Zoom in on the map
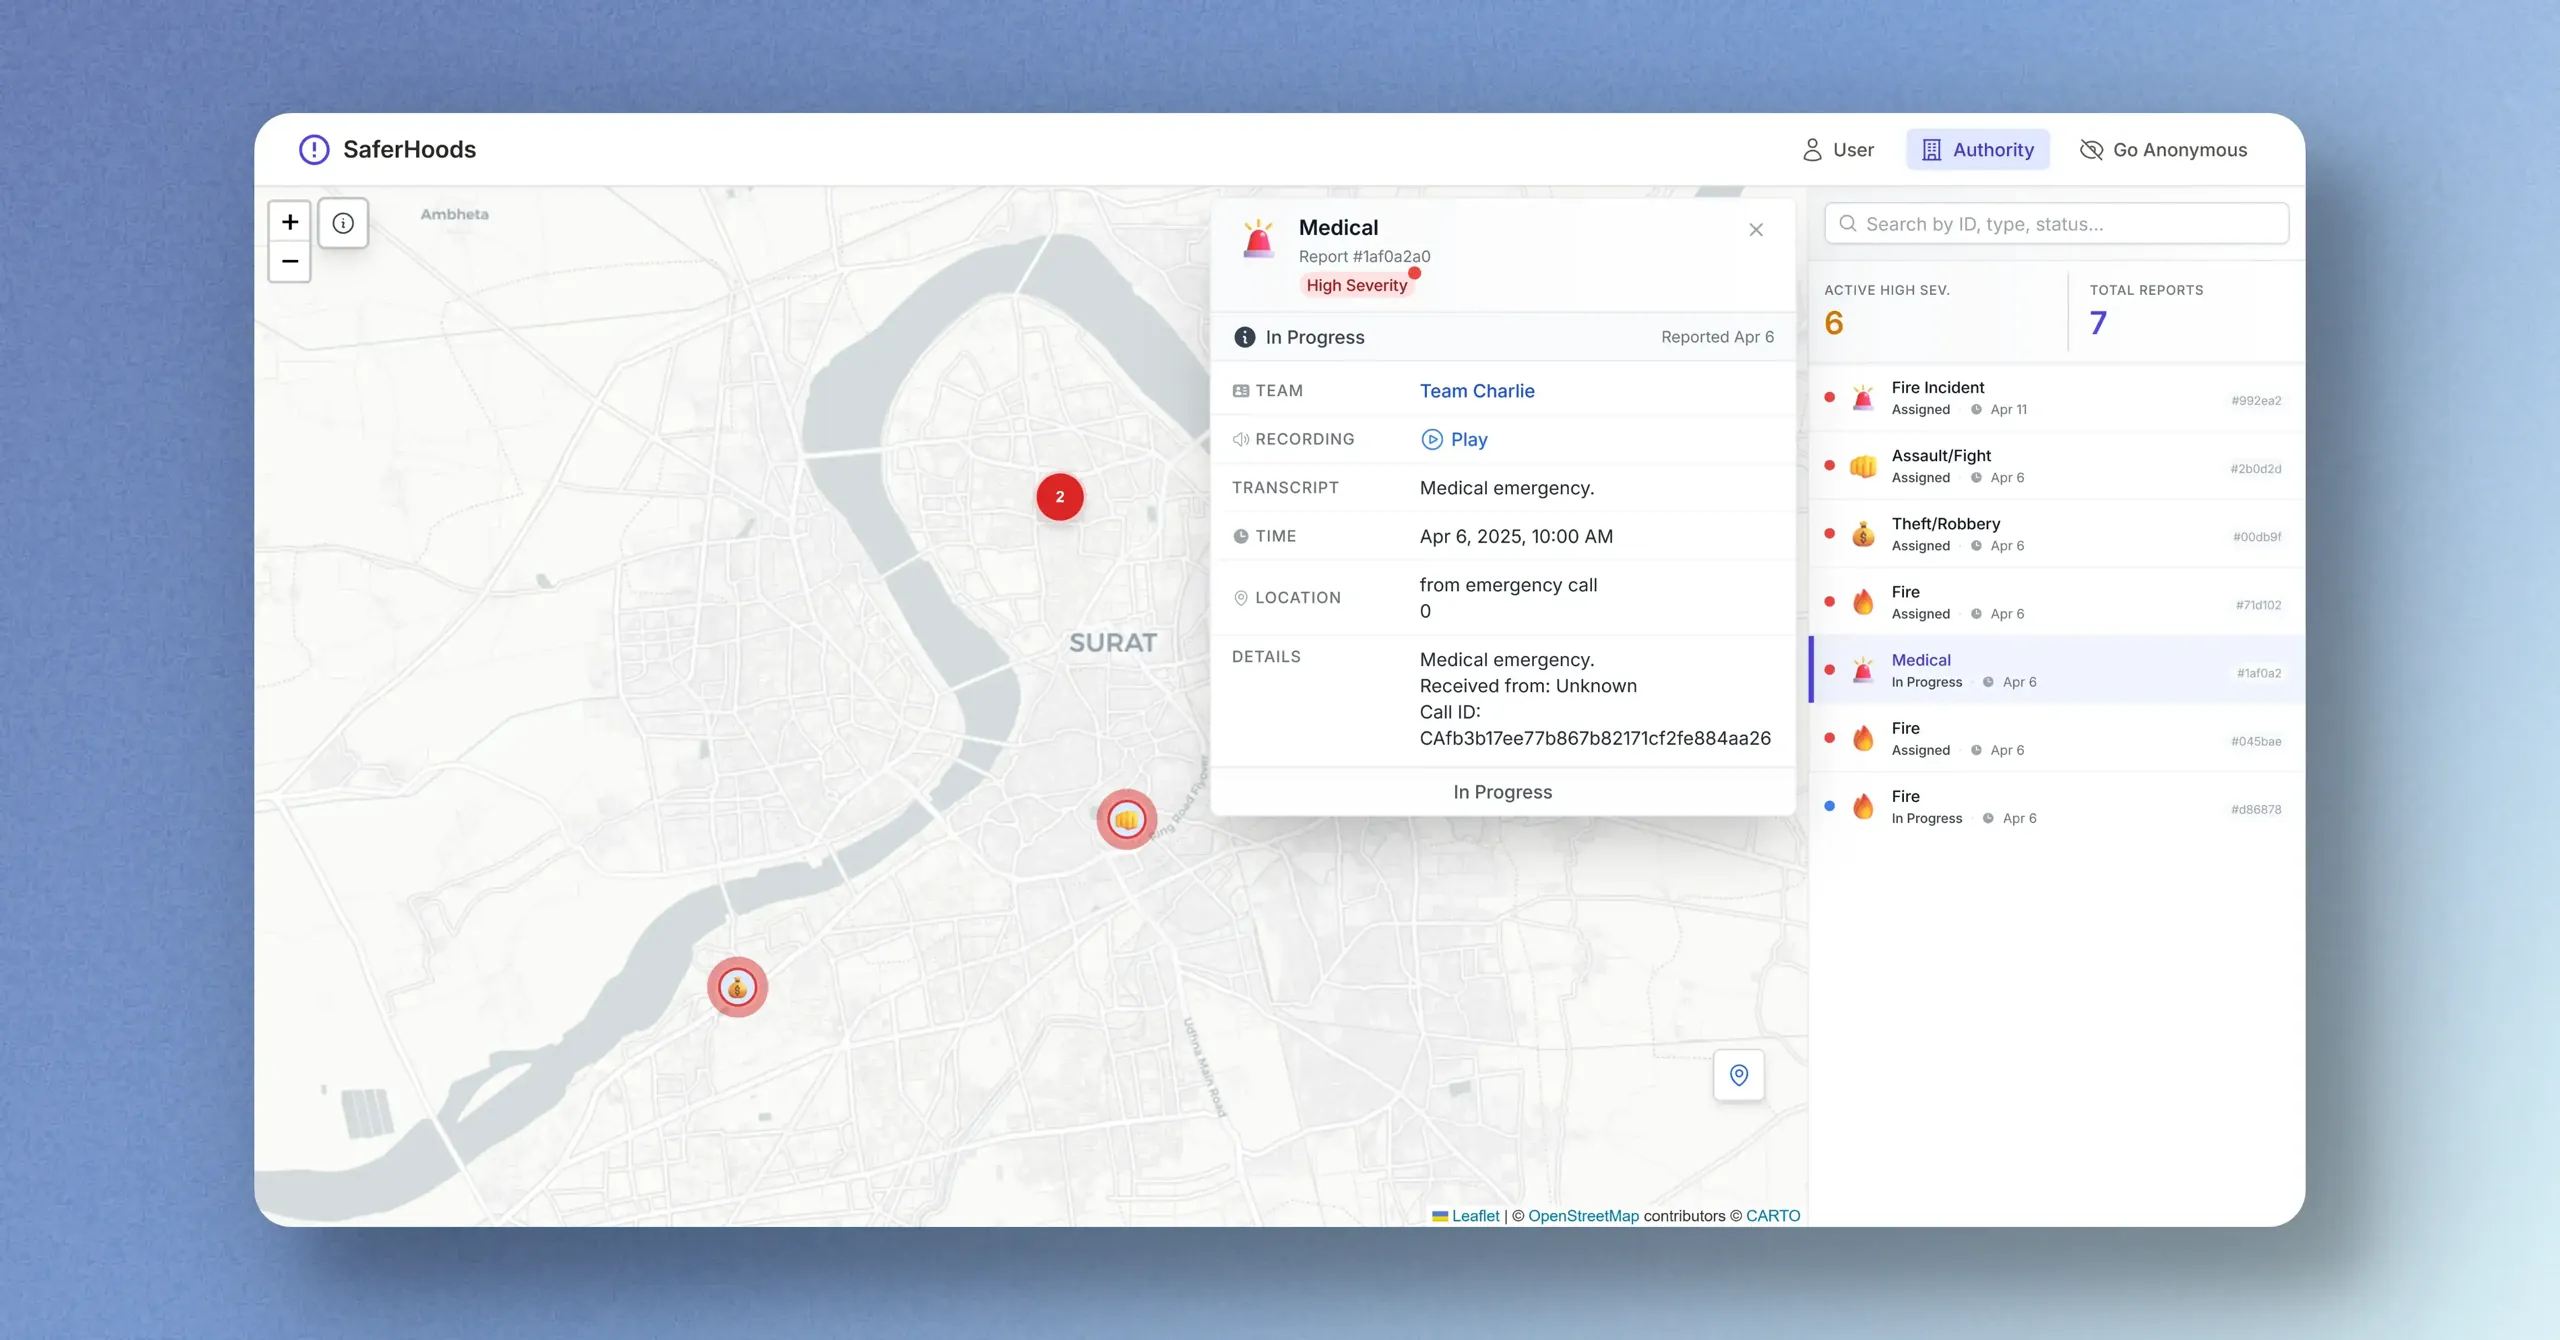Image resolution: width=2560 pixels, height=1340 pixels. pyautogui.click(x=290, y=222)
